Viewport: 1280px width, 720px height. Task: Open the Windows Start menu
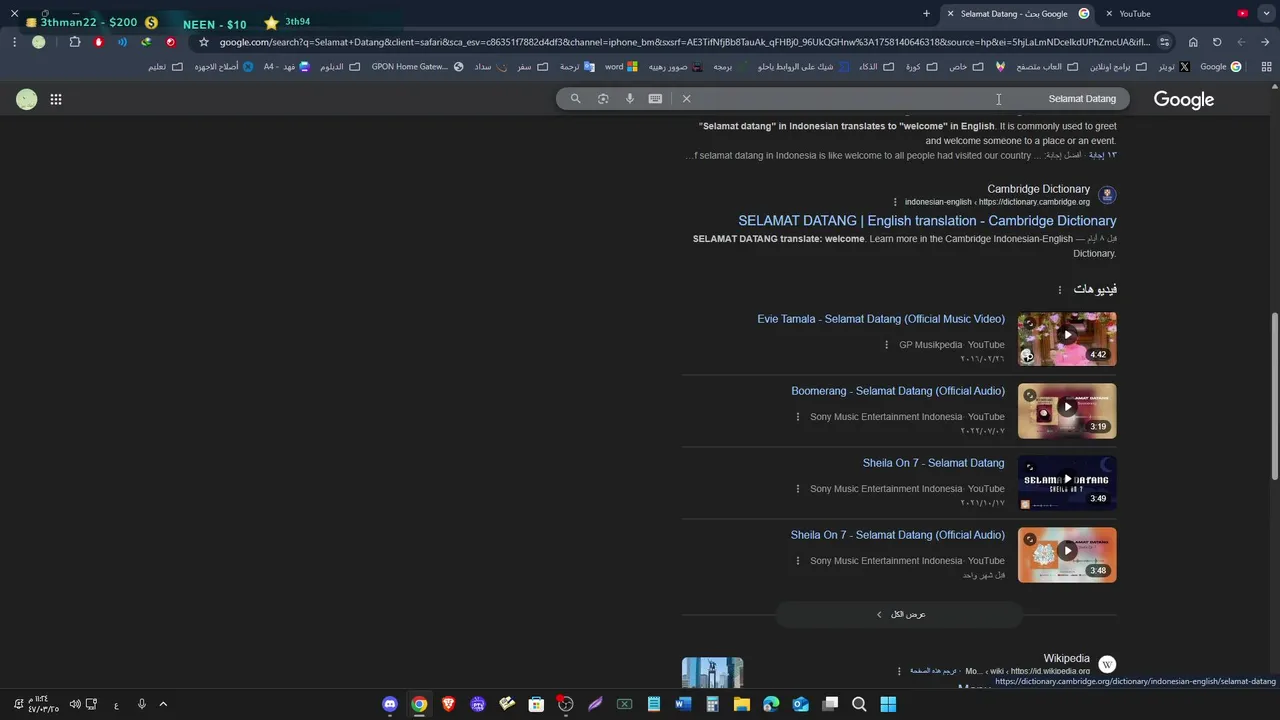click(x=888, y=704)
